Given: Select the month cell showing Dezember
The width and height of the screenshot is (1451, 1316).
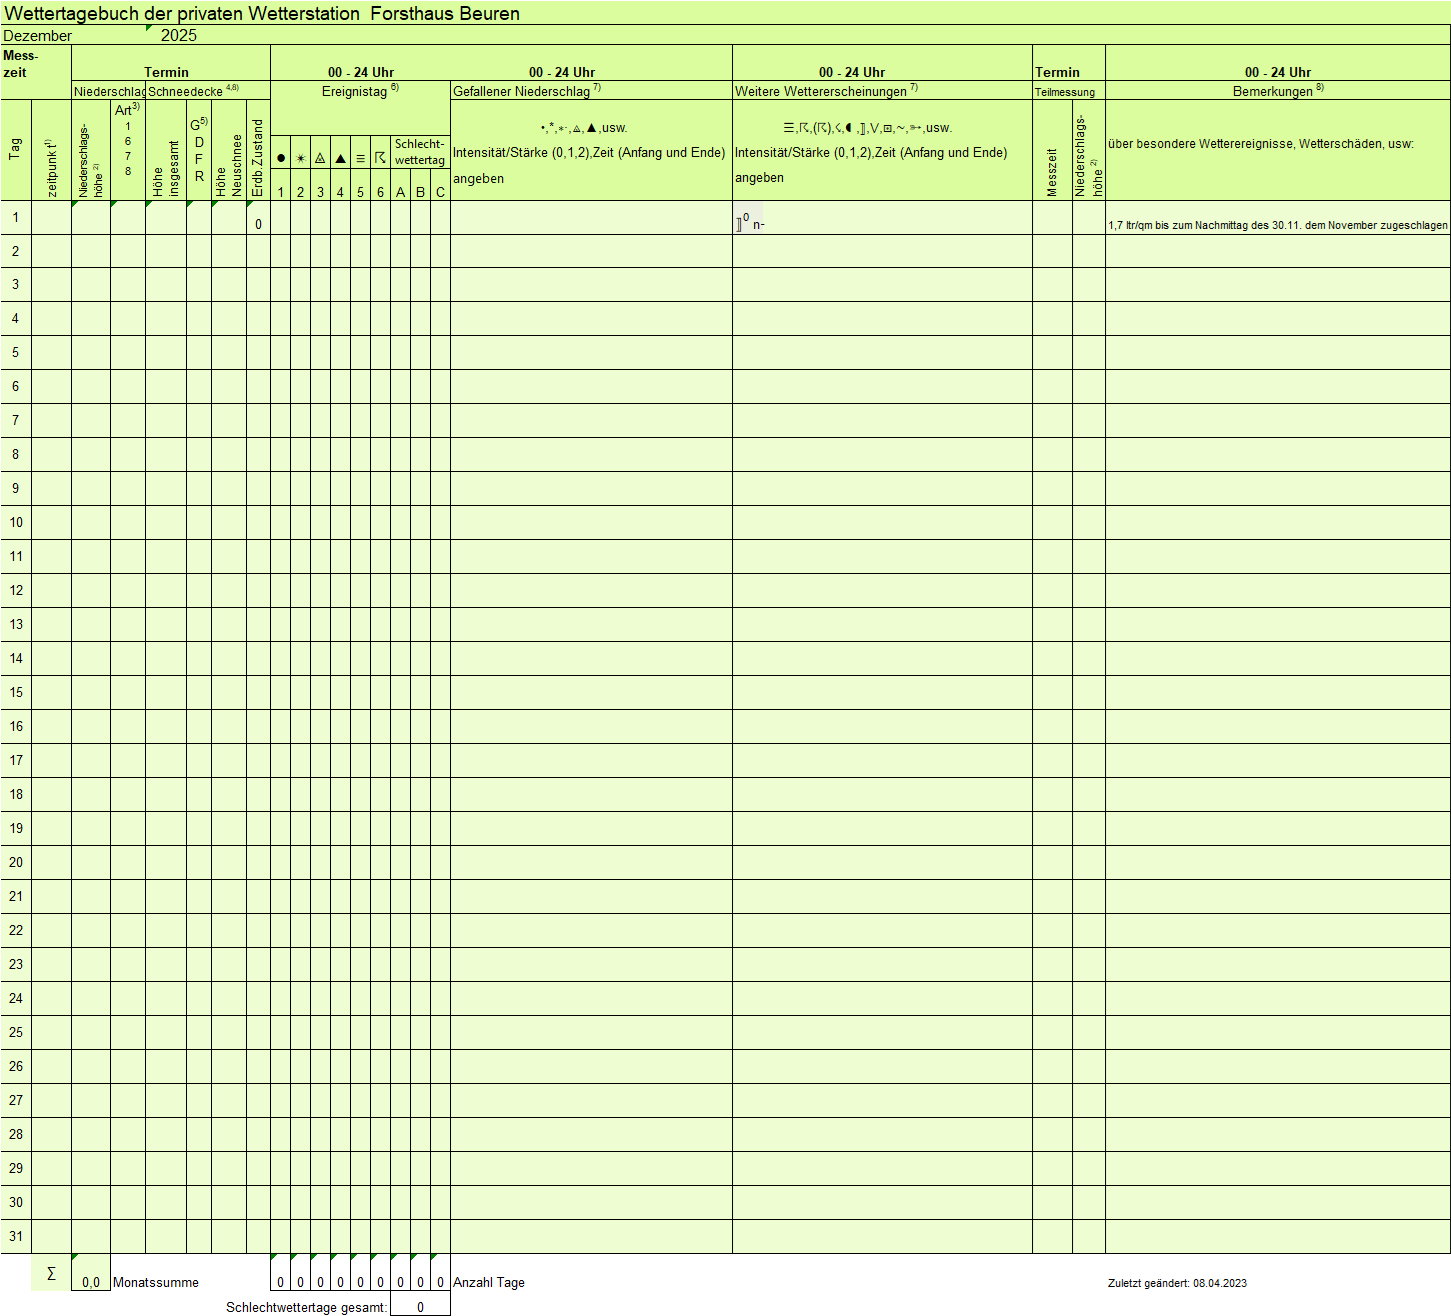Looking at the screenshot, I should pos(38,36).
